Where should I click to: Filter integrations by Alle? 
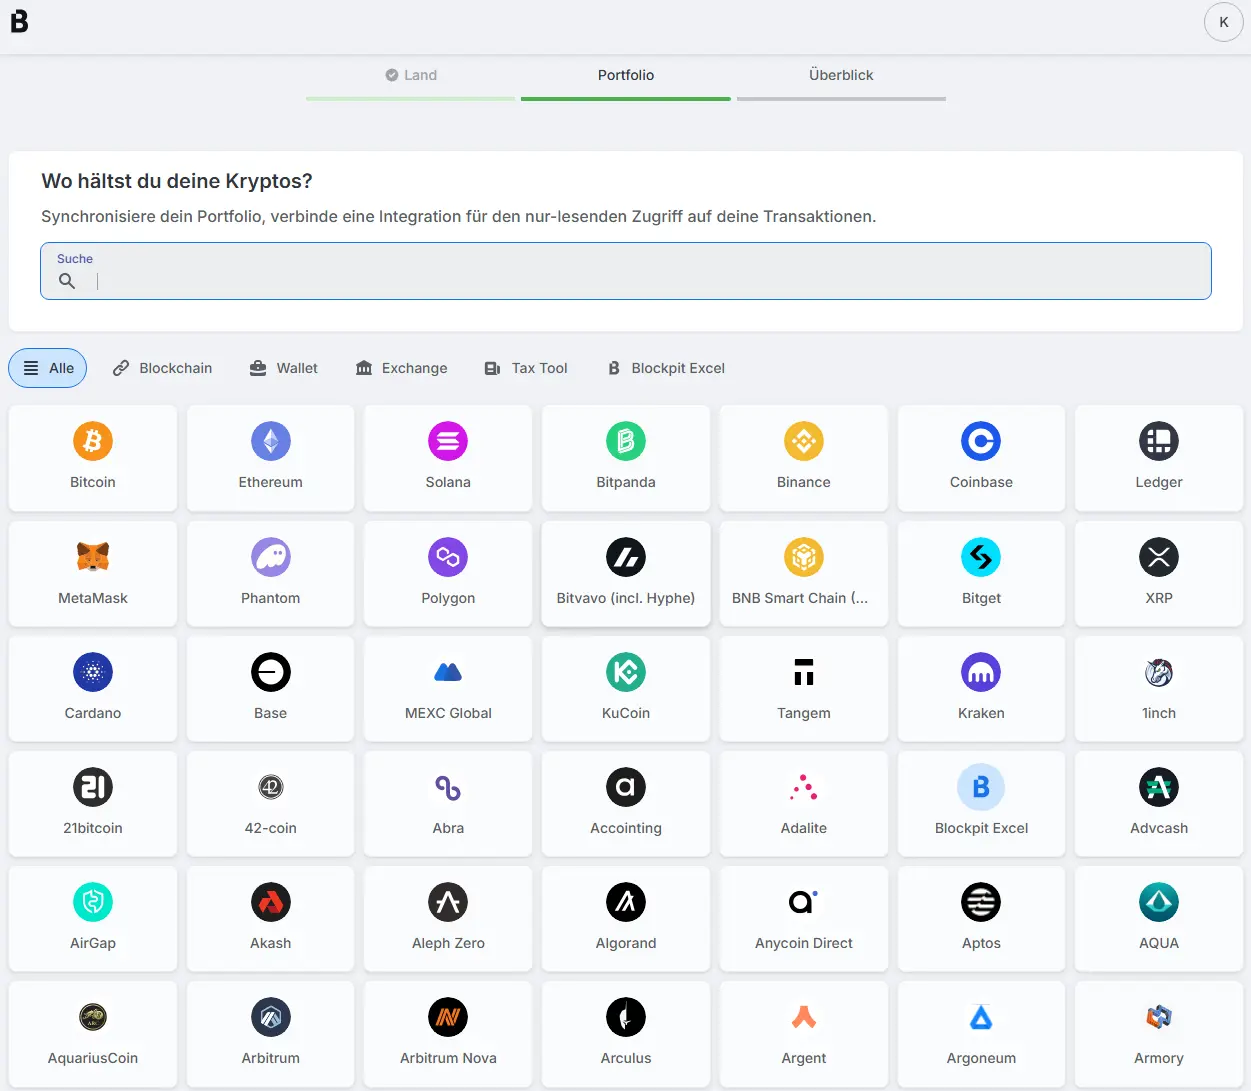tap(48, 368)
